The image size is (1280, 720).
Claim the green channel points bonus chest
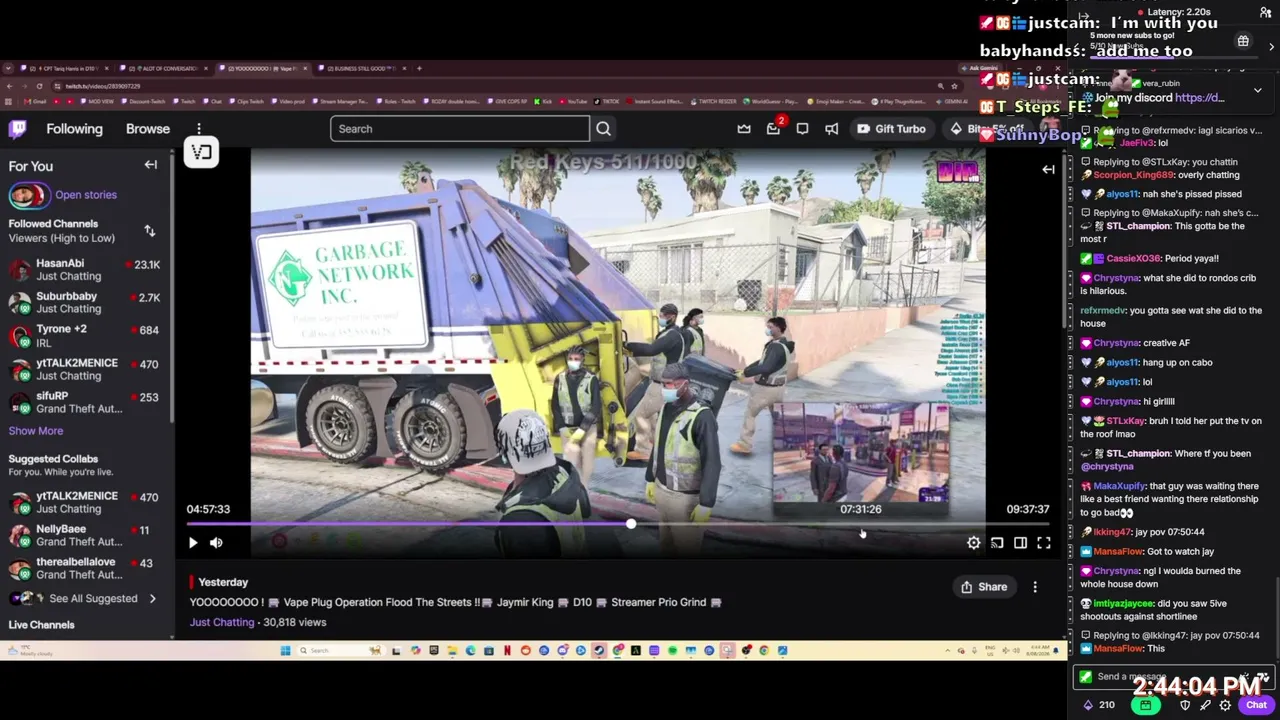point(1146,705)
